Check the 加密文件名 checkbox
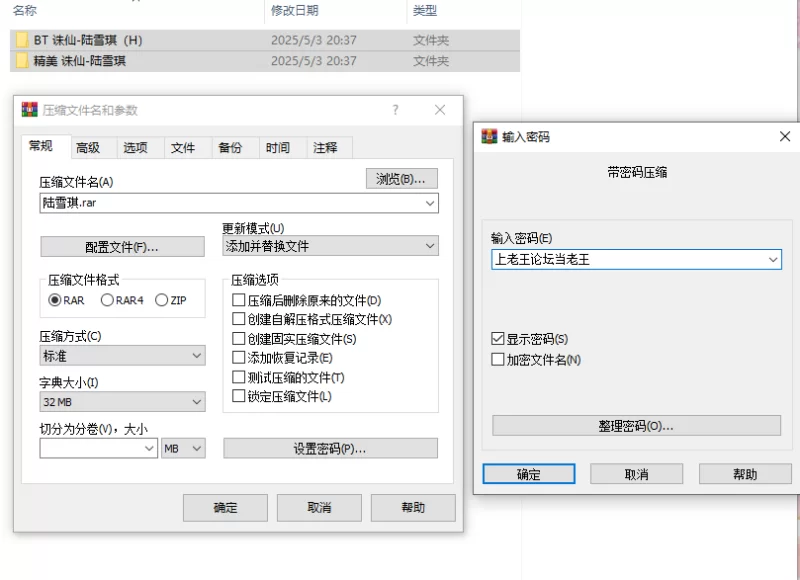The height and width of the screenshot is (580, 800). pos(497,359)
